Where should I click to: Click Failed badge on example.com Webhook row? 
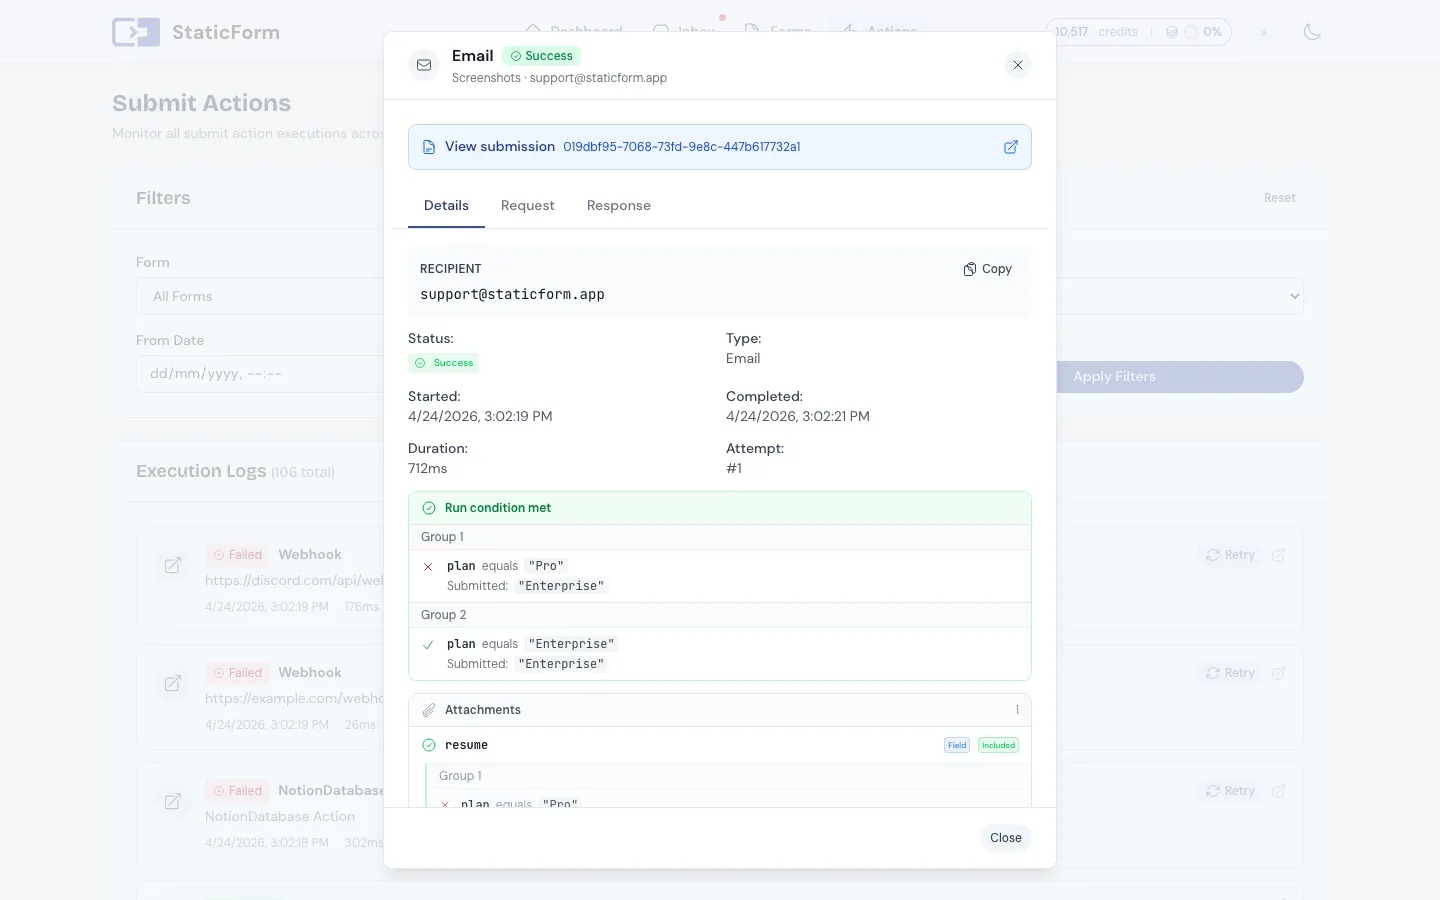pyautogui.click(x=237, y=673)
